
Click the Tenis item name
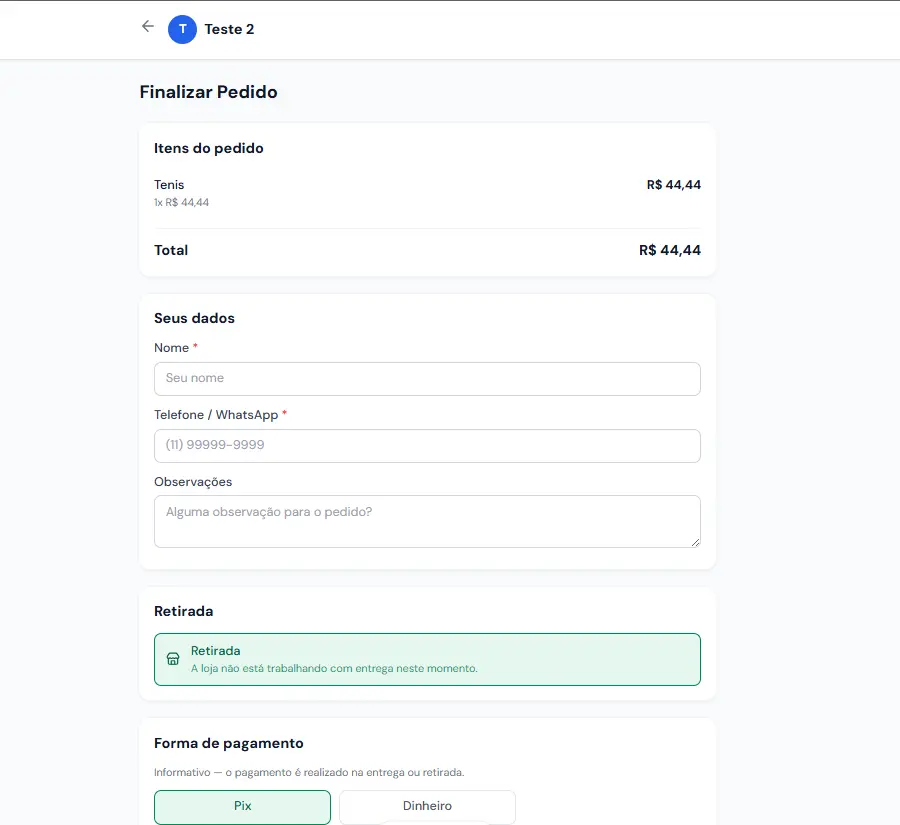[169, 185]
